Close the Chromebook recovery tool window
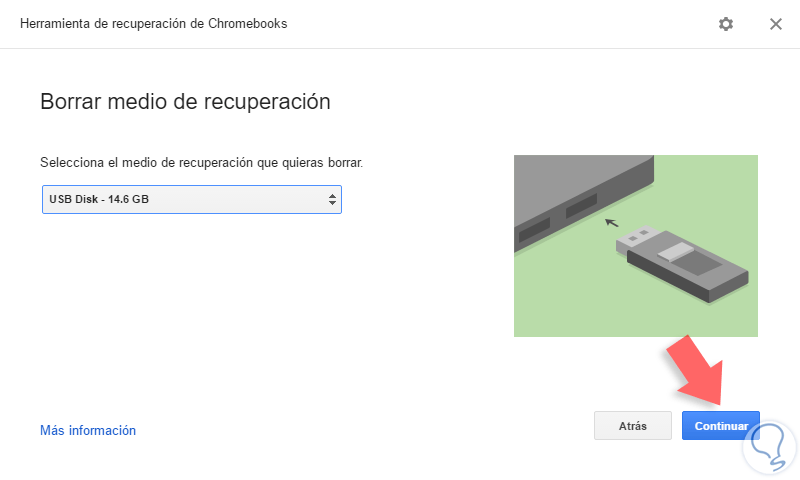 tap(776, 24)
